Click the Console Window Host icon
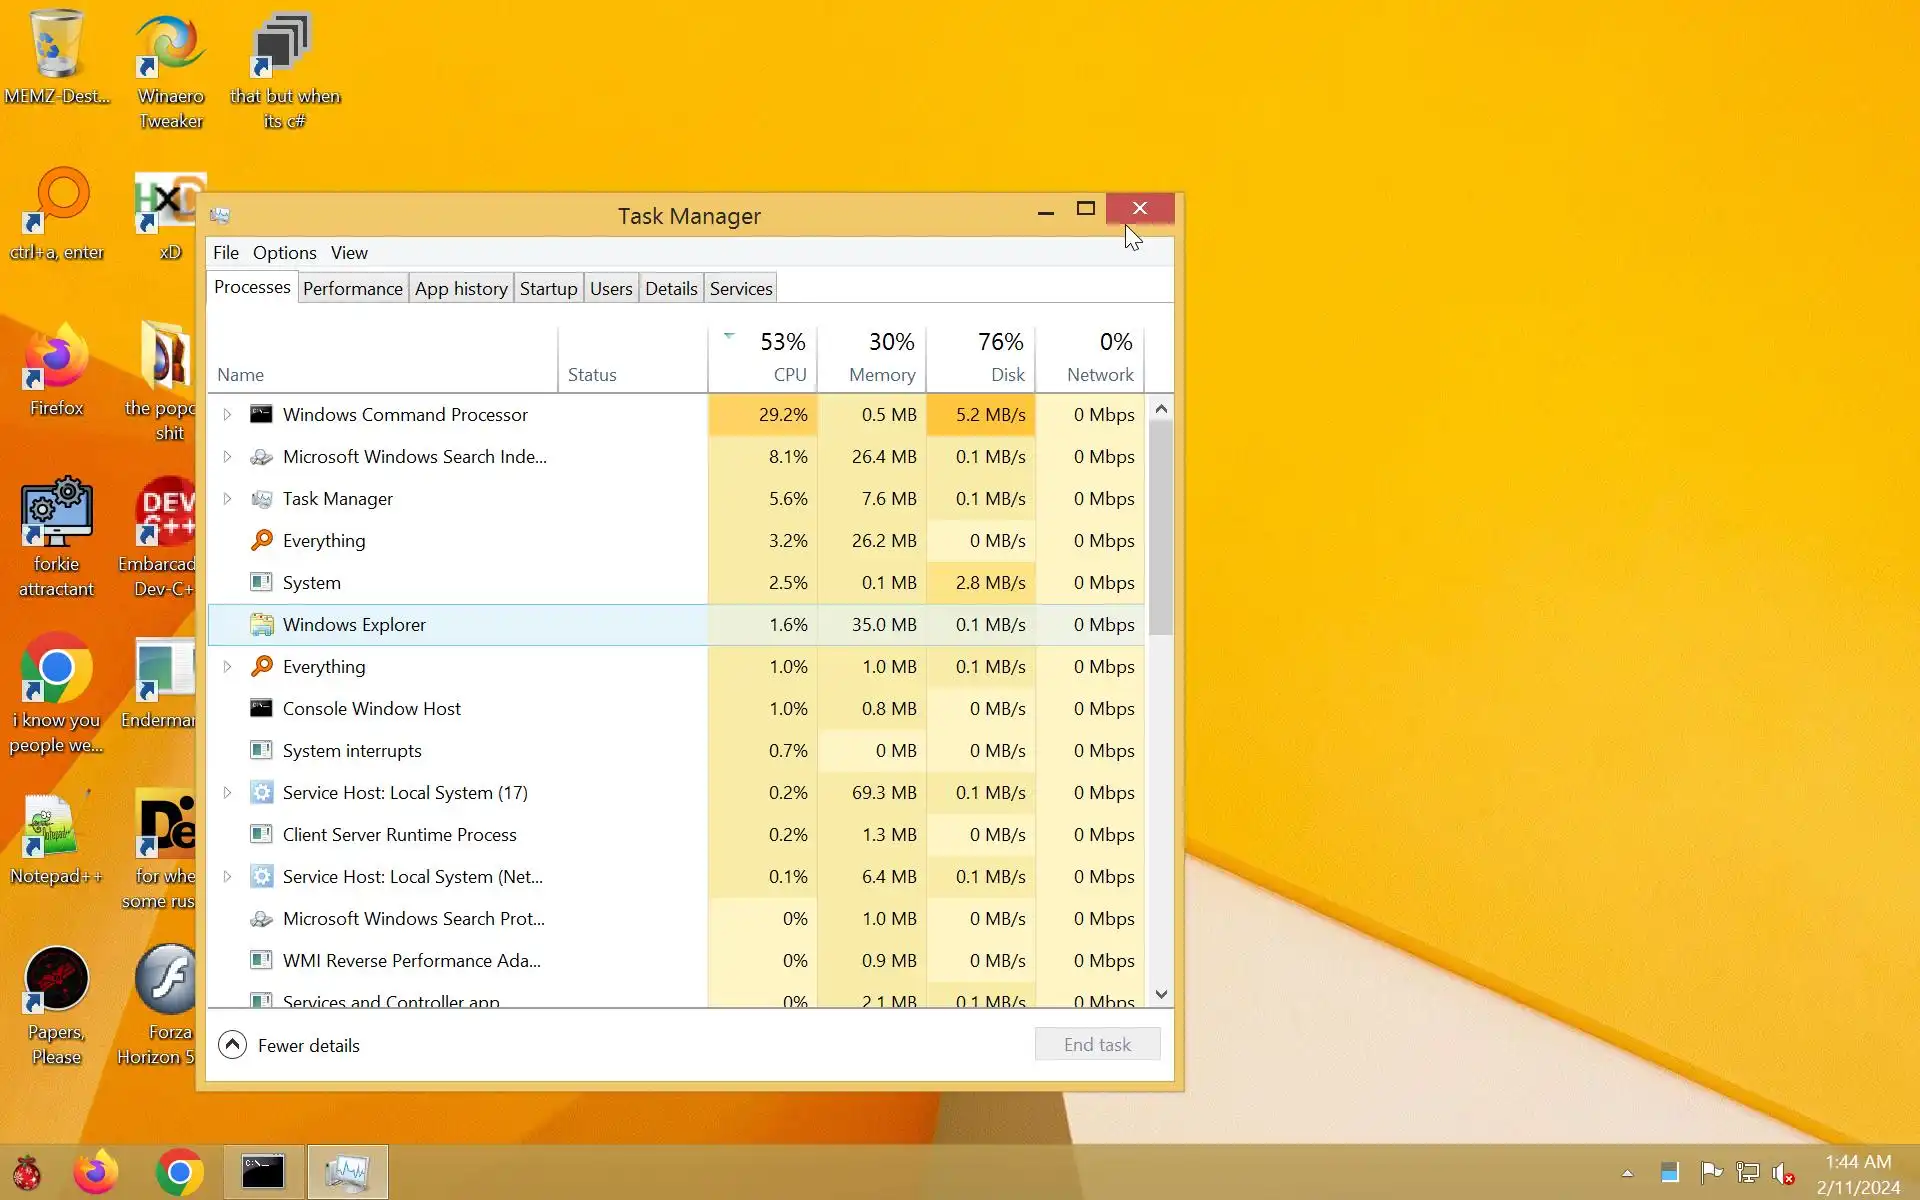This screenshot has height=1200, width=1920. click(x=261, y=708)
